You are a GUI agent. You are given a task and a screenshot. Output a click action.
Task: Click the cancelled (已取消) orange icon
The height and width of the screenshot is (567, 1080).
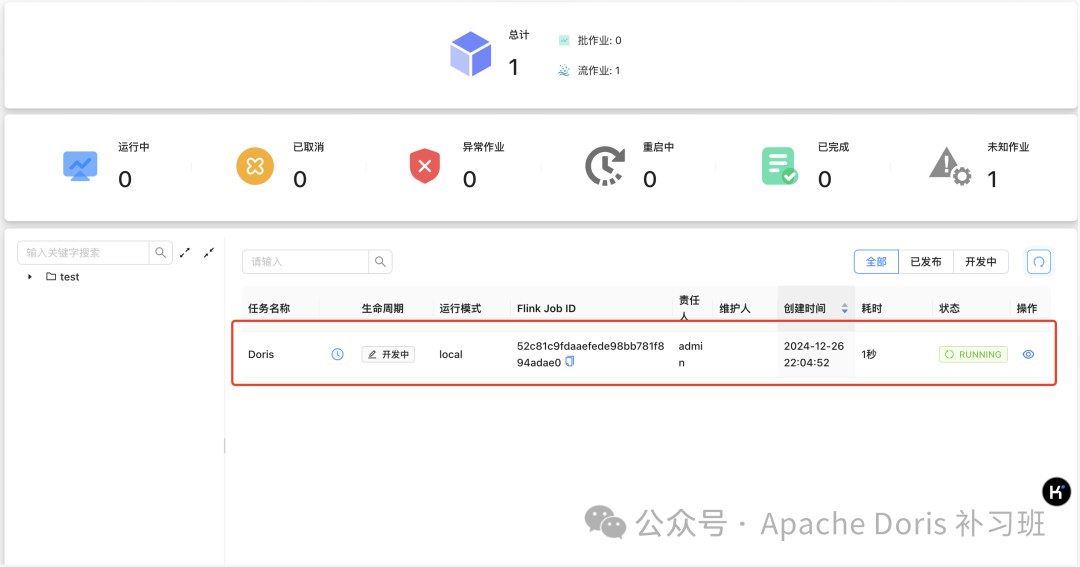(255, 166)
